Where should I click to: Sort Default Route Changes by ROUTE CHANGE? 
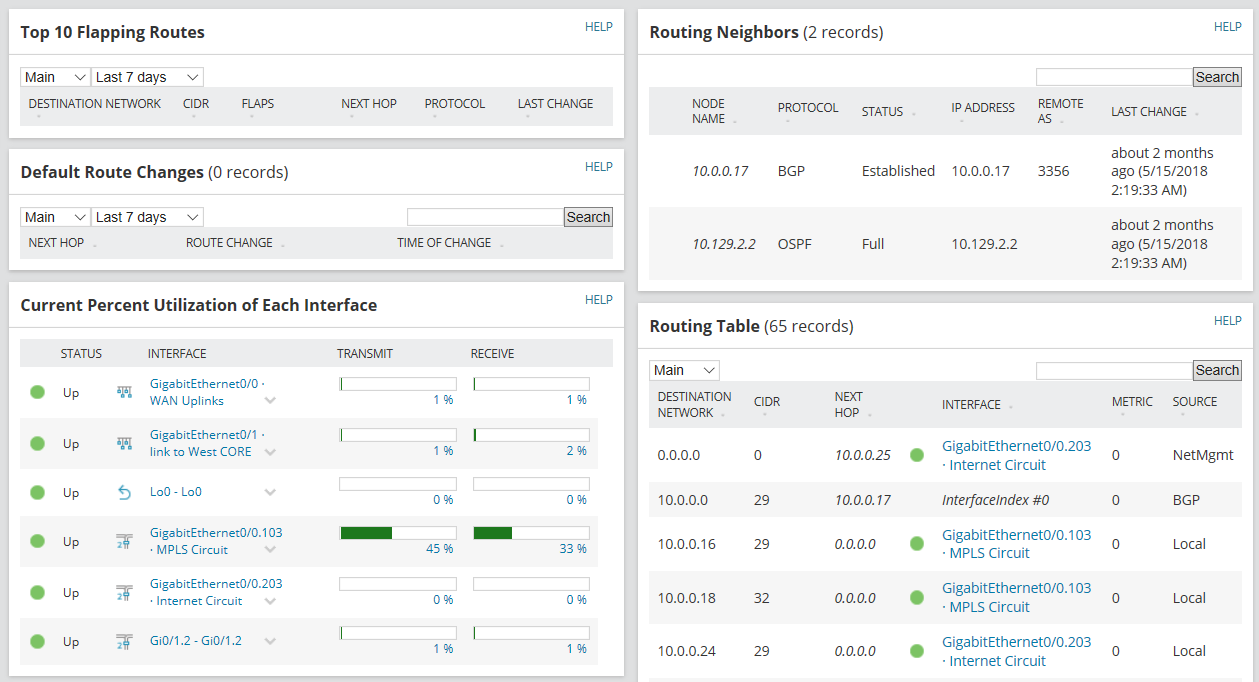pyautogui.click(x=229, y=243)
